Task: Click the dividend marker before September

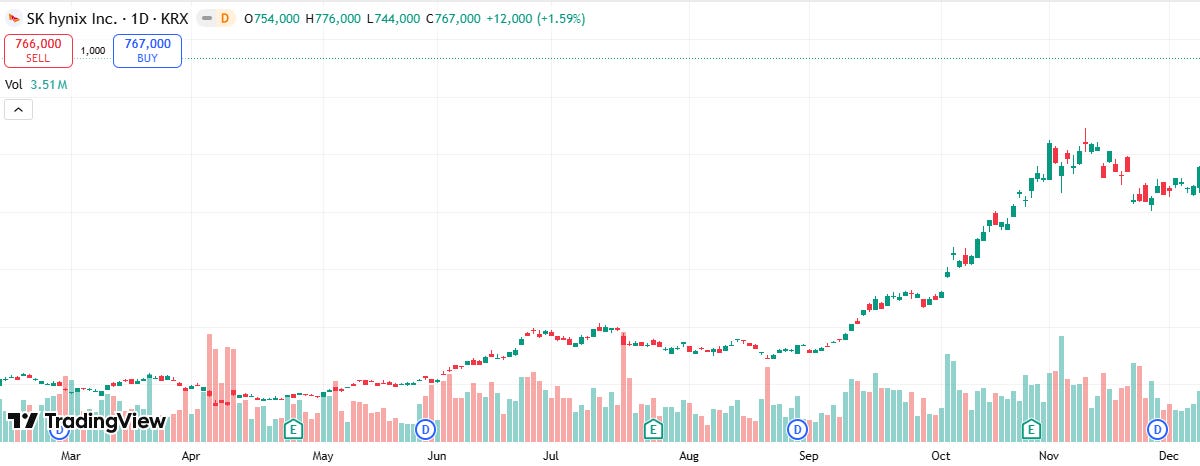Action: pos(797,430)
